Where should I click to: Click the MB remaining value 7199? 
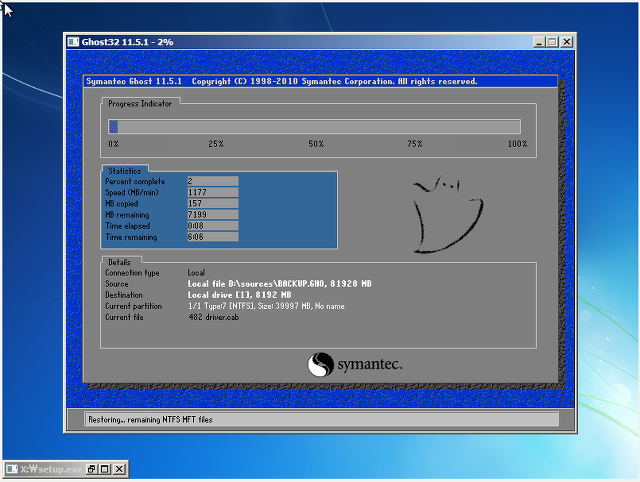[x=213, y=215]
